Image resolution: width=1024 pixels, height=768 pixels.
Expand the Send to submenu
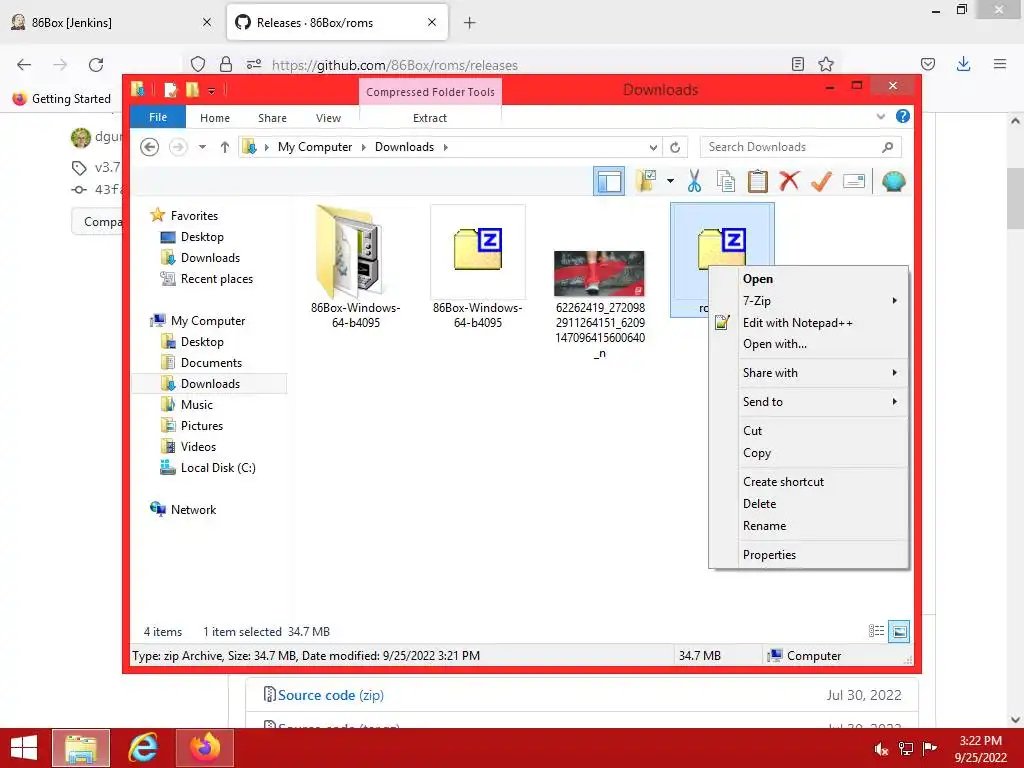809,402
